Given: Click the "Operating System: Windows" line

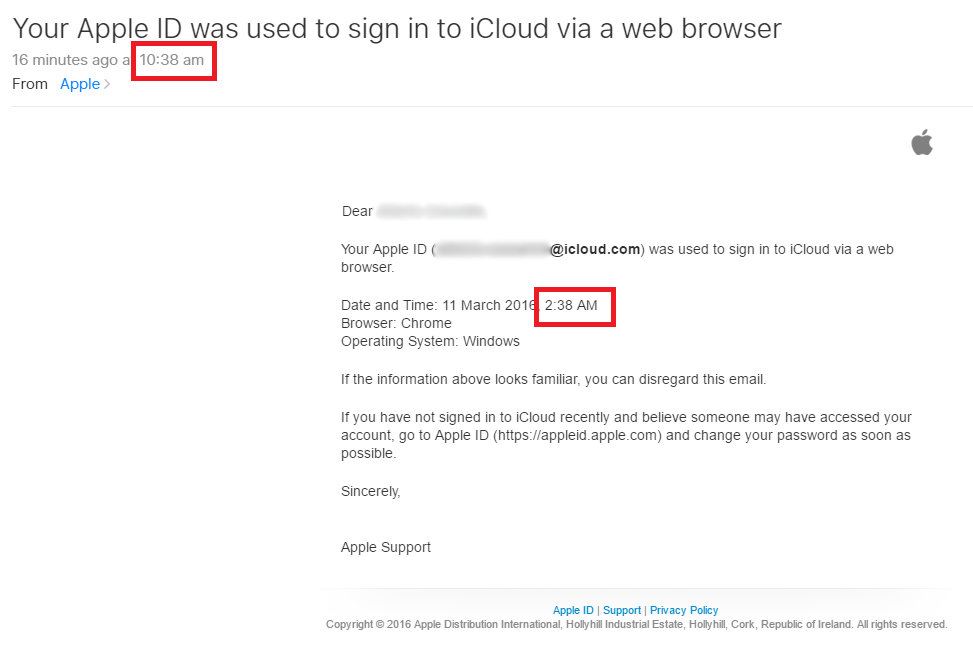Looking at the screenshot, I should 430,341.
